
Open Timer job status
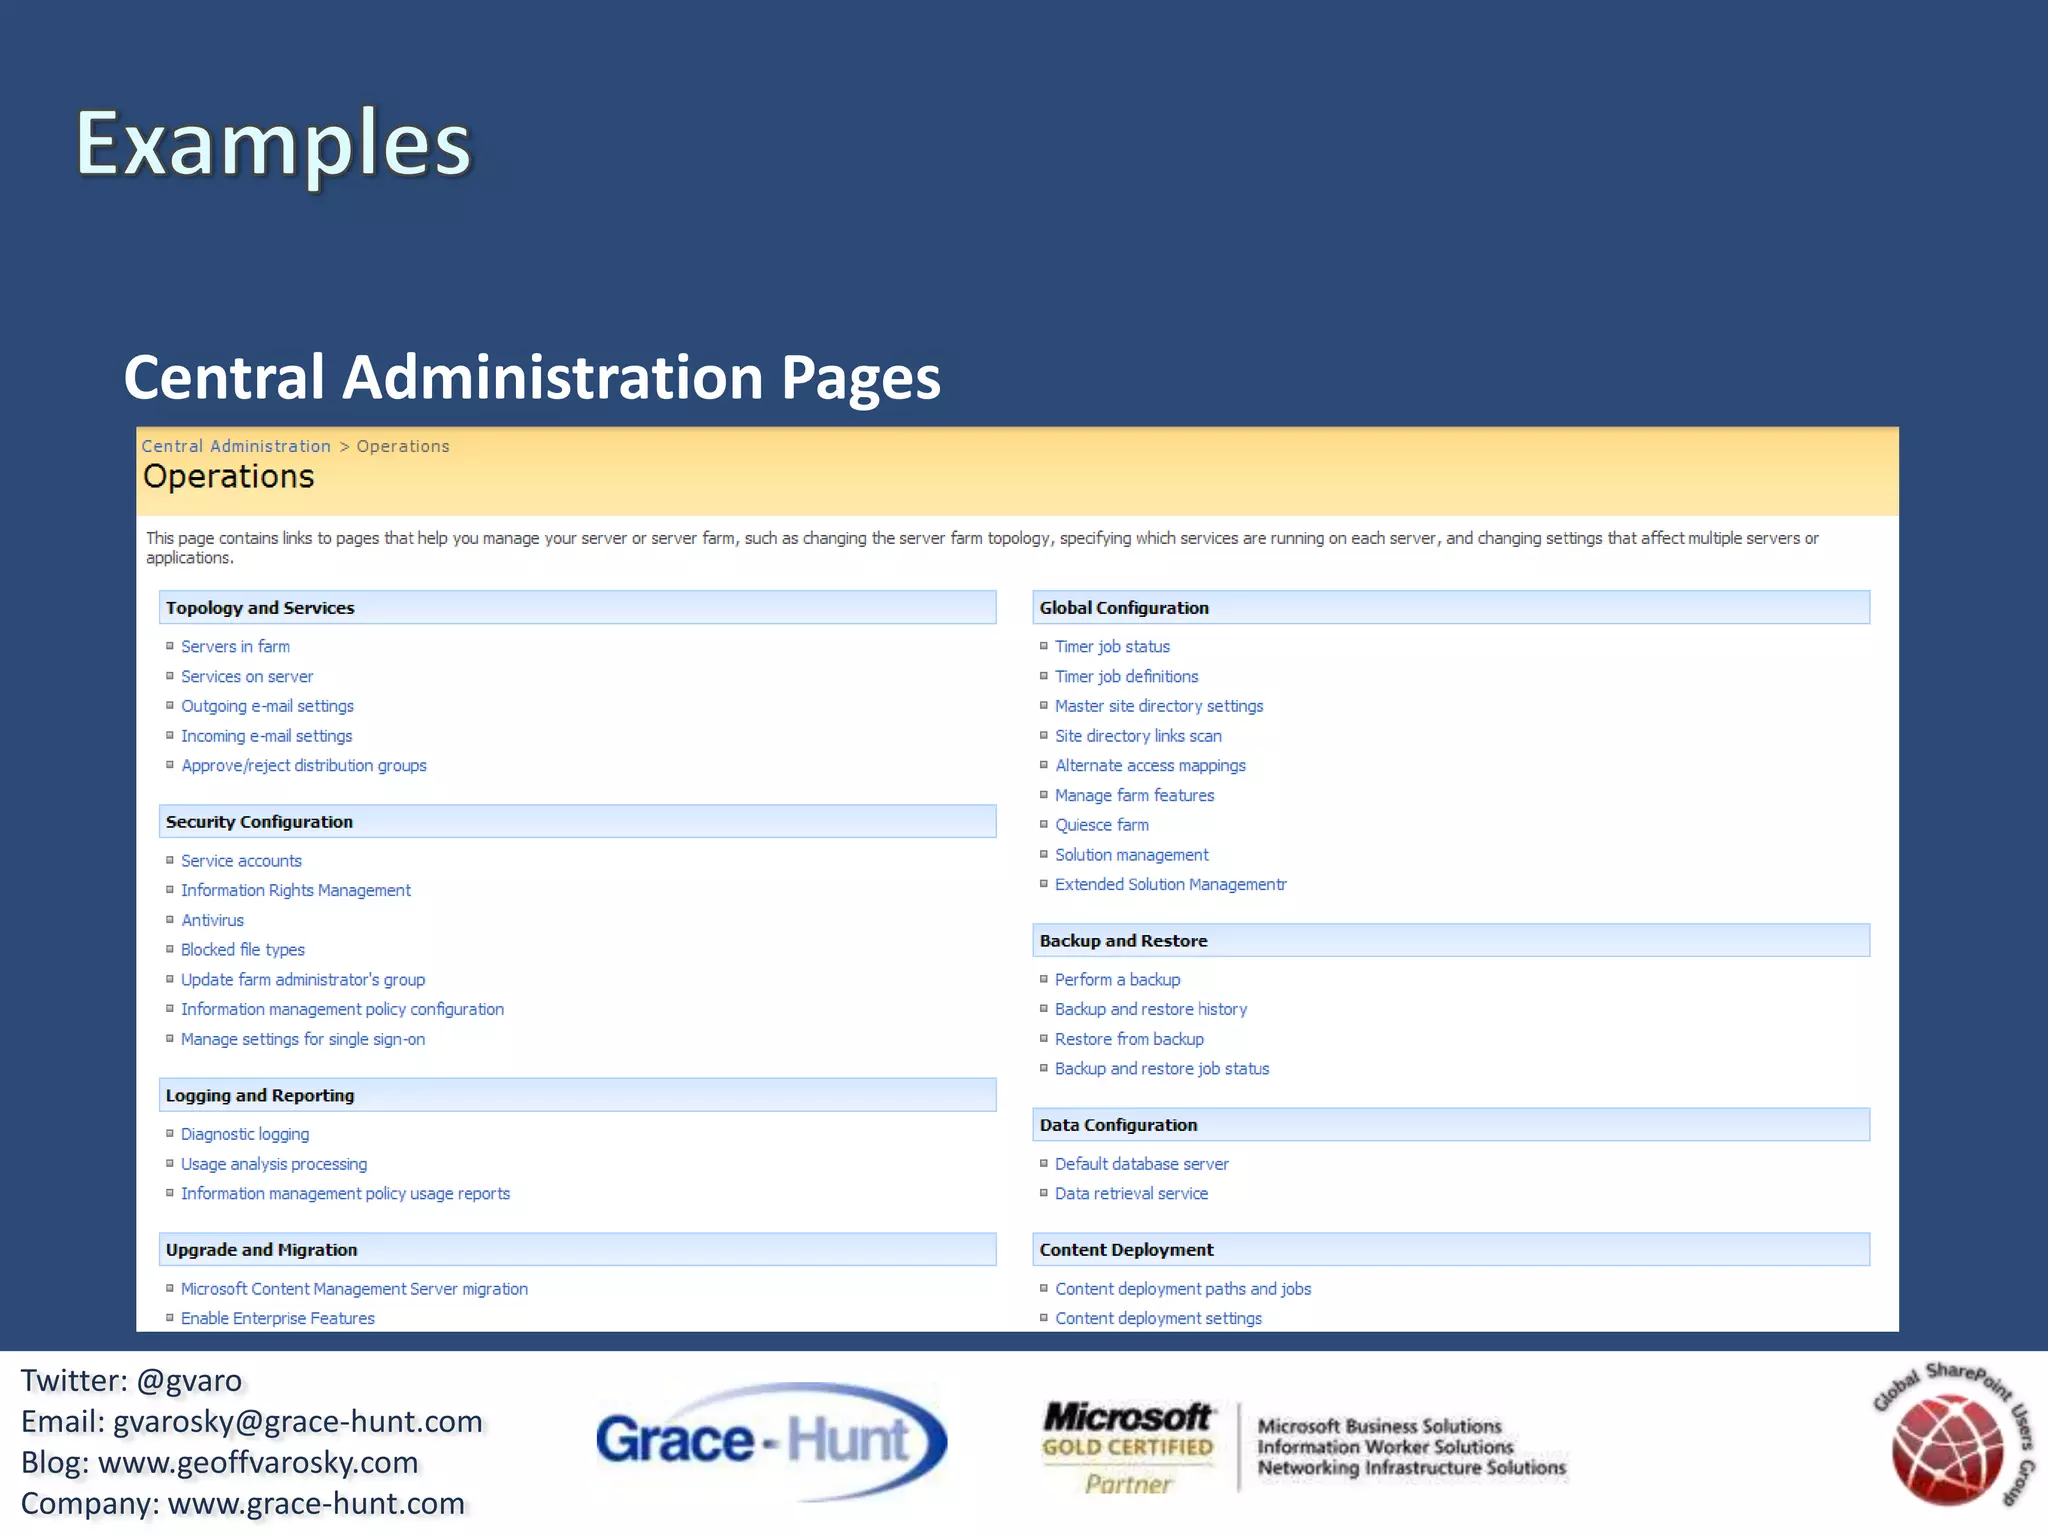[x=1112, y=647]
